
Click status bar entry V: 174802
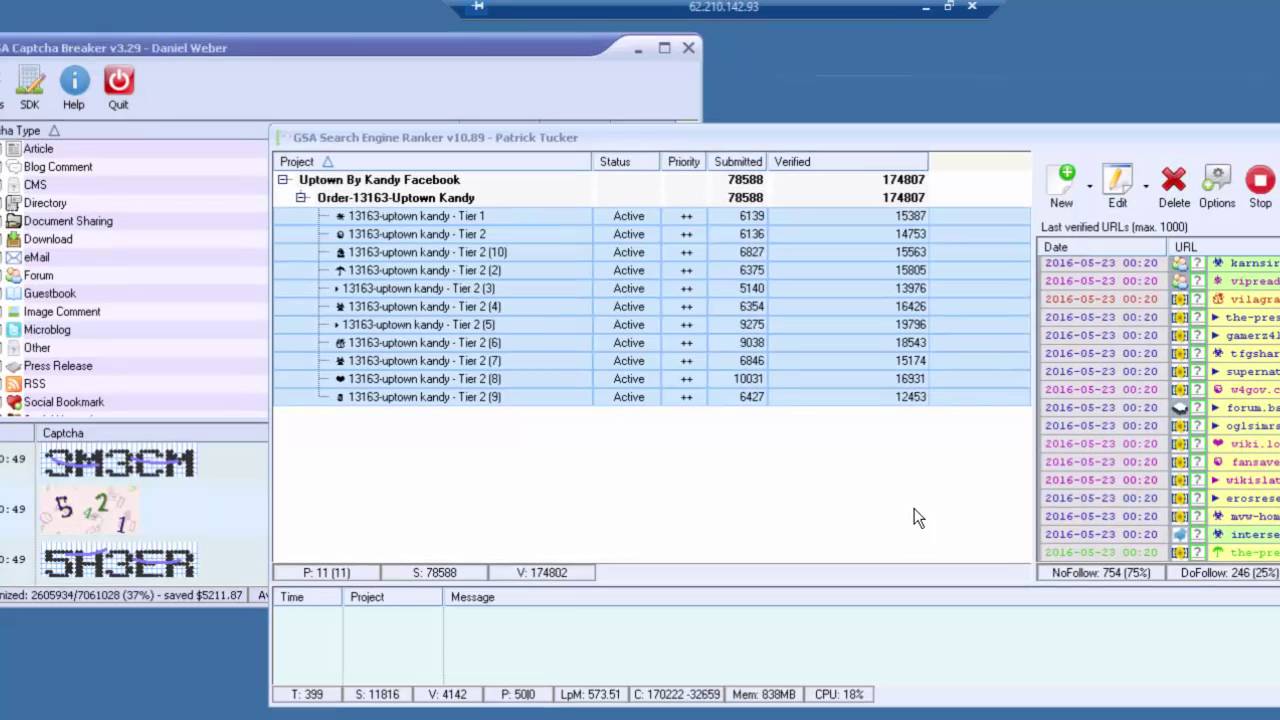coord(542,573)
